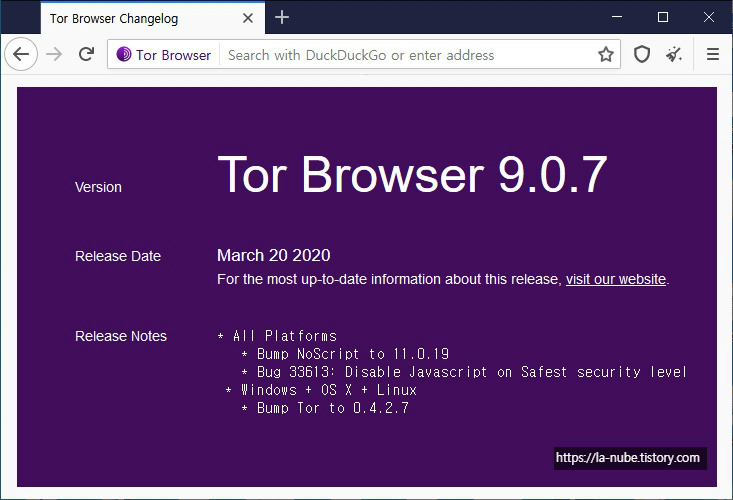Click the Version label
733x500 pixels.
[x=98, y=187]
